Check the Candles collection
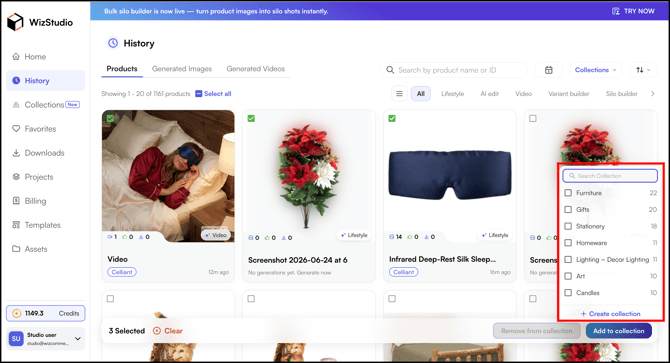 pyautogui.click(x=568, y=293)
